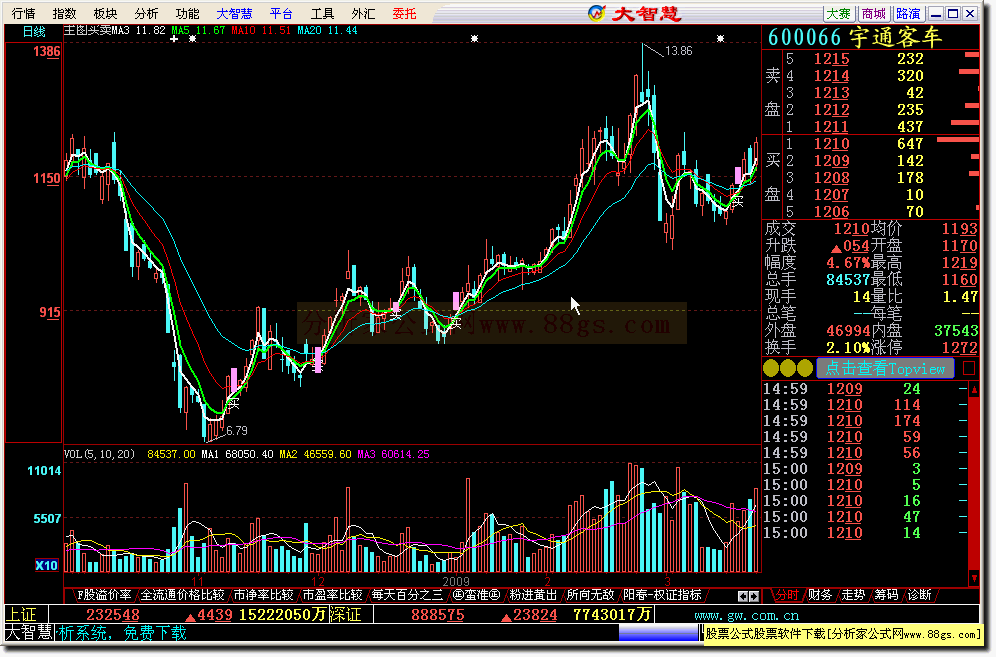Screen dimensions: 996x657
Task: Open the 分析 menu
Action: (x=146, y=13)
